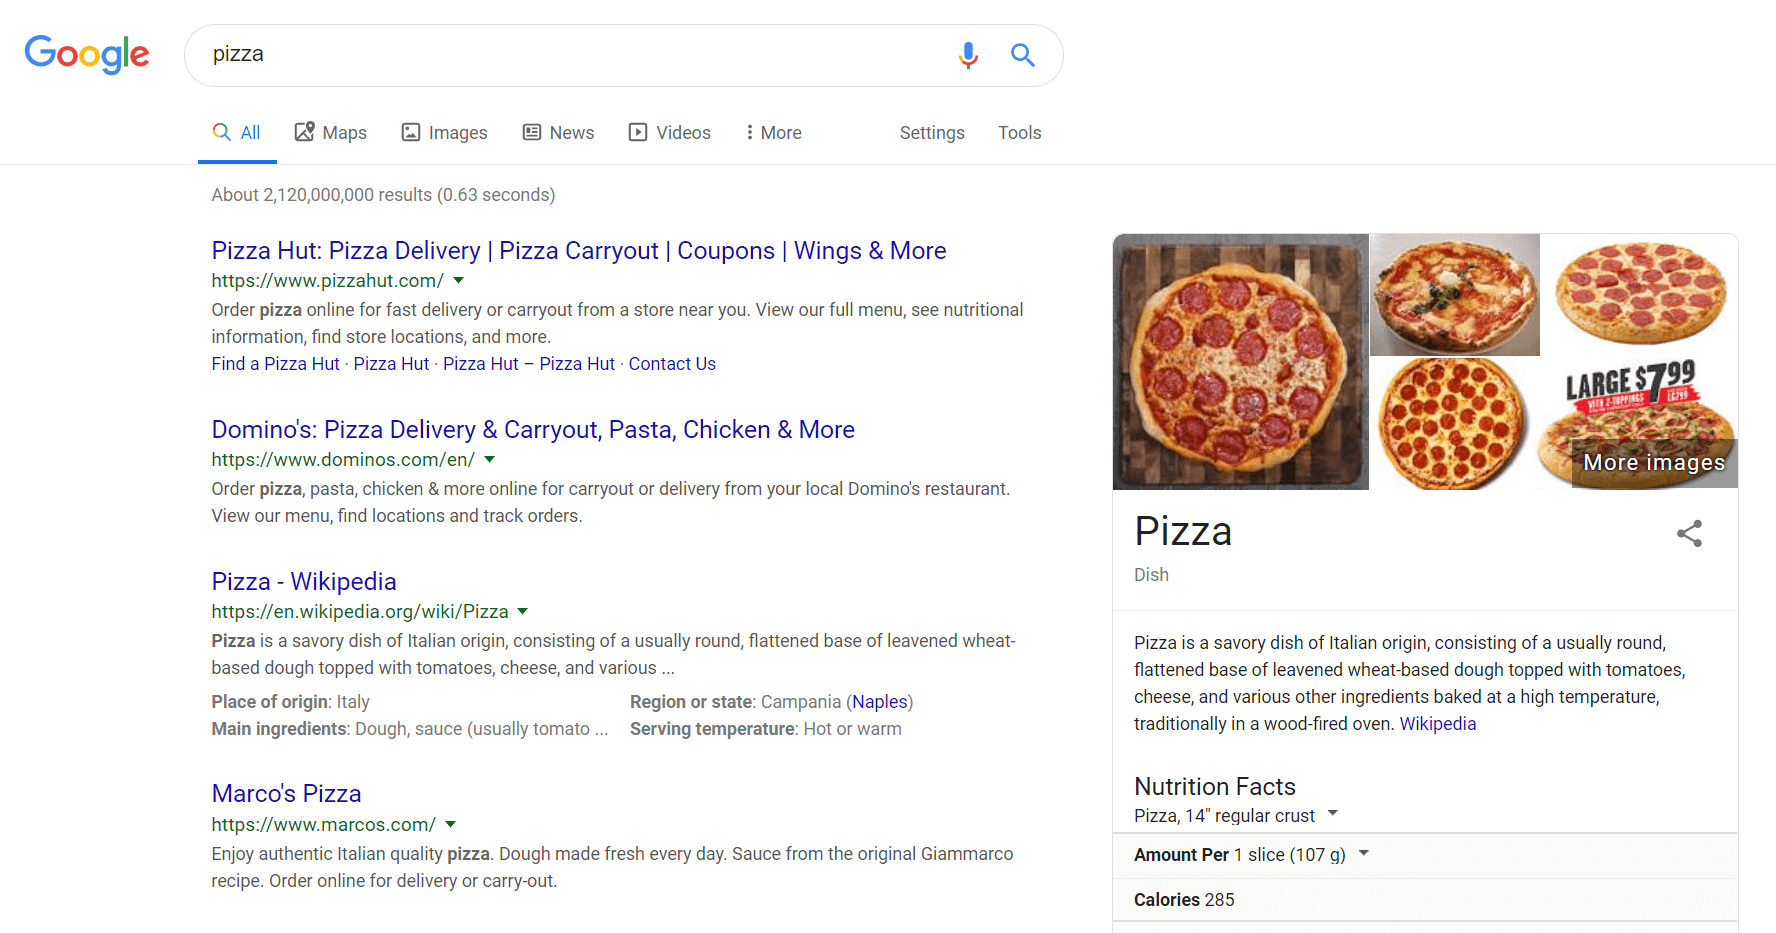Open the top middle margherita pizza image
Image resolution: width=1776 pixels, height=933 pixels.
pos(1455,295)
